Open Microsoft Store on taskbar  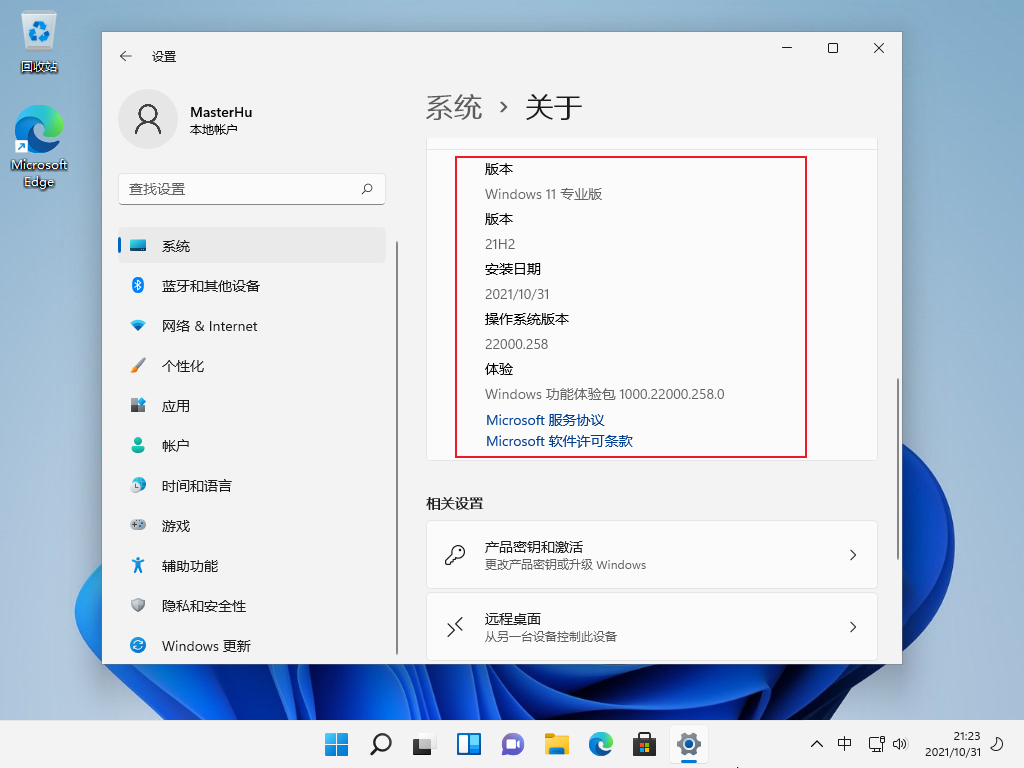click(x=645, y=744)
